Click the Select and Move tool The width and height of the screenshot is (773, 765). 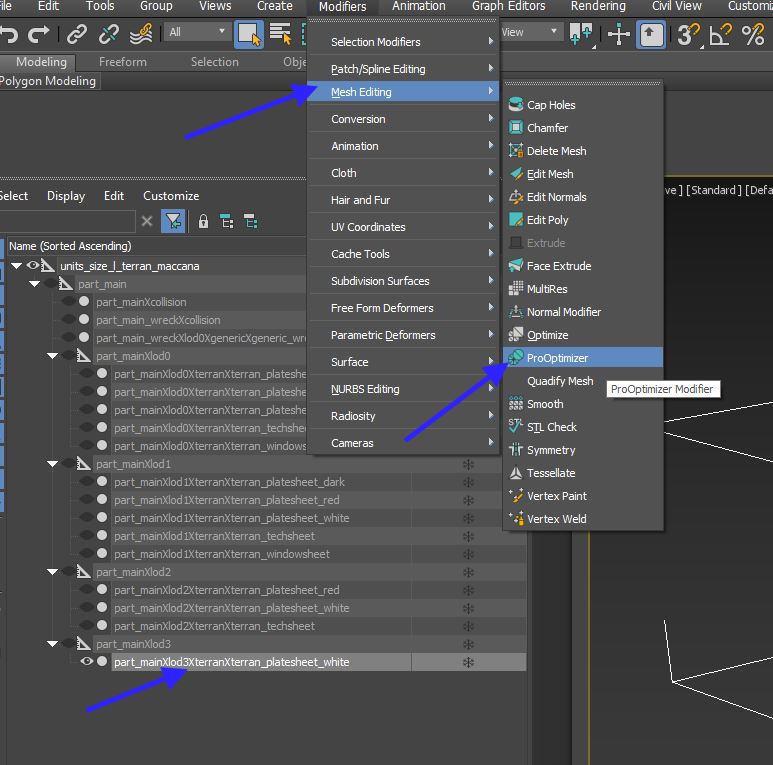pyautogui.click(x=619, y=35)
